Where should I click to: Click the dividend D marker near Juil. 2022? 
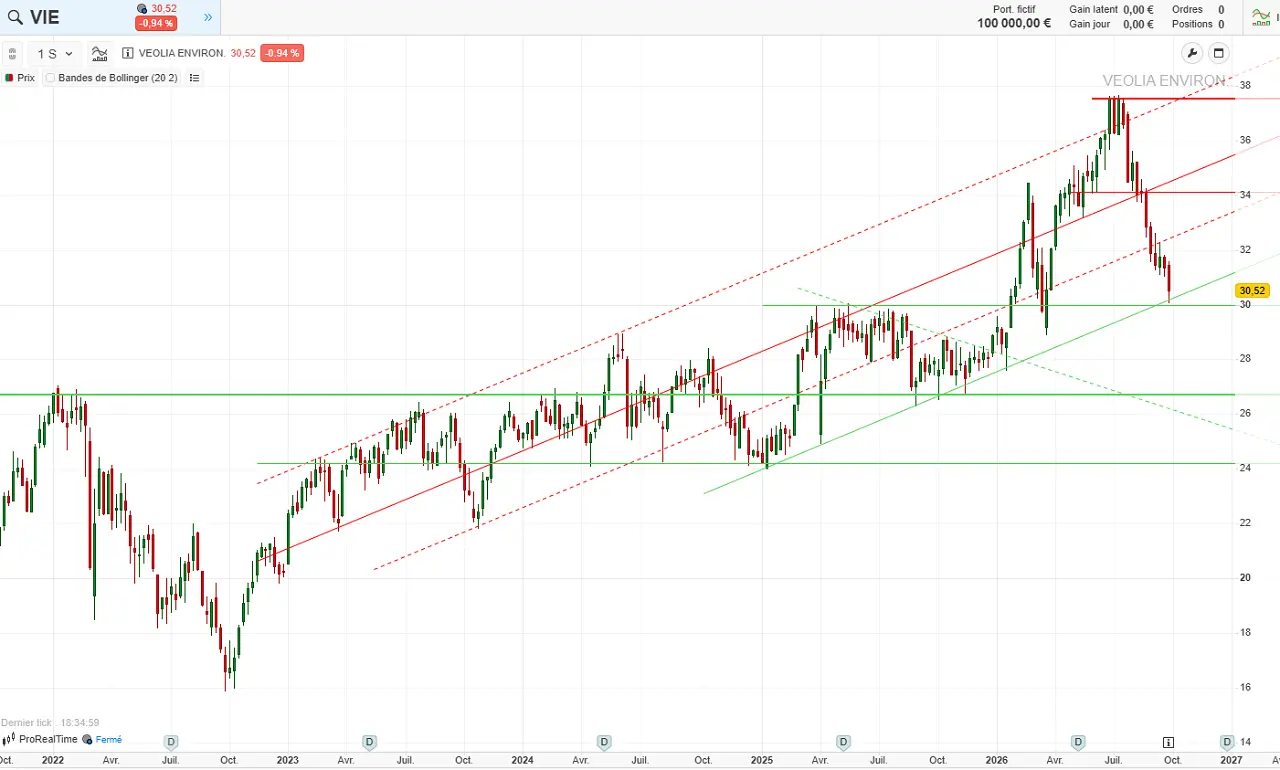[x=171, y=742]
